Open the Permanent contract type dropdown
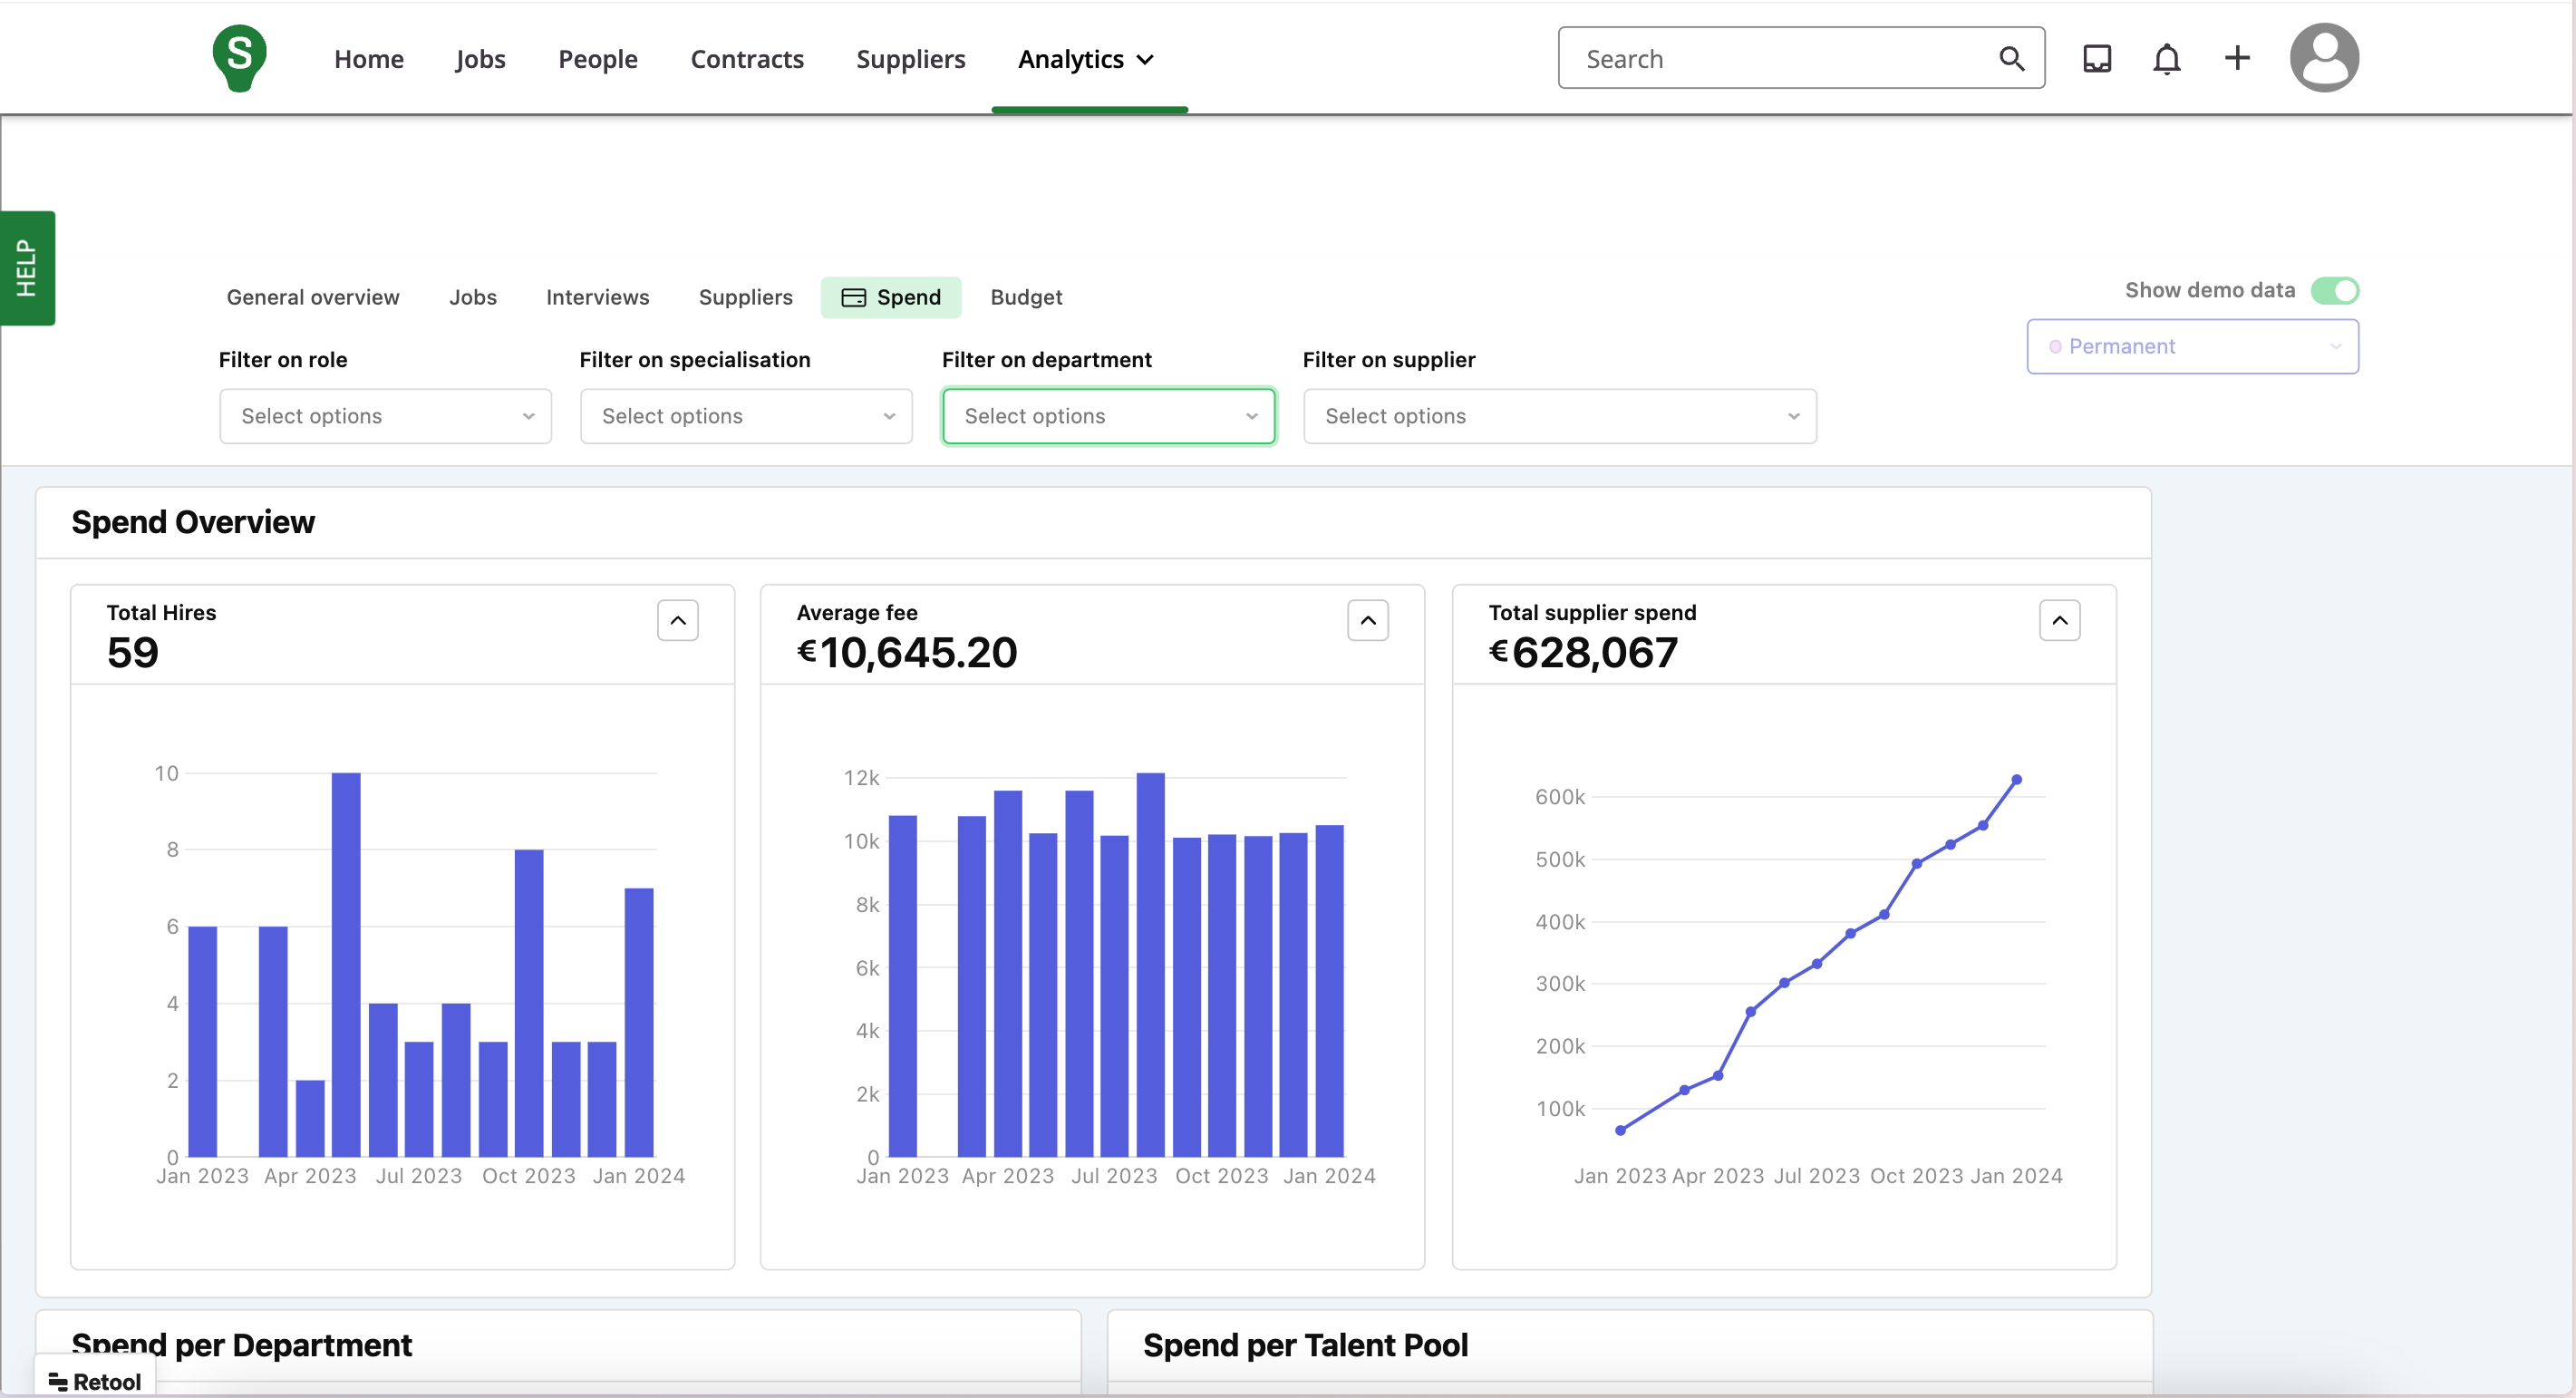Screen dimensions: 2576x1398 click(x=2191, y=346)
